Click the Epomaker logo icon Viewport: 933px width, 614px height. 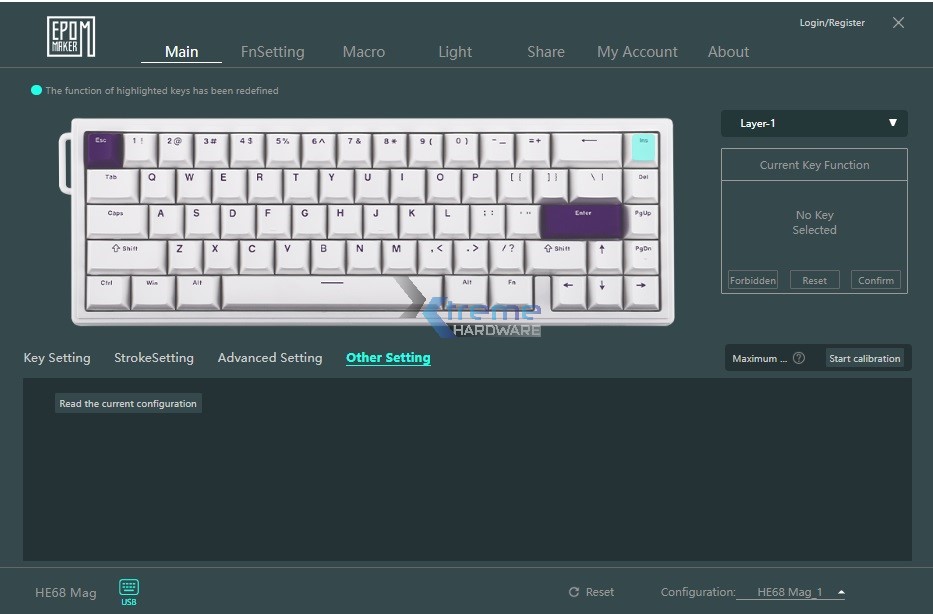(71, 37)
